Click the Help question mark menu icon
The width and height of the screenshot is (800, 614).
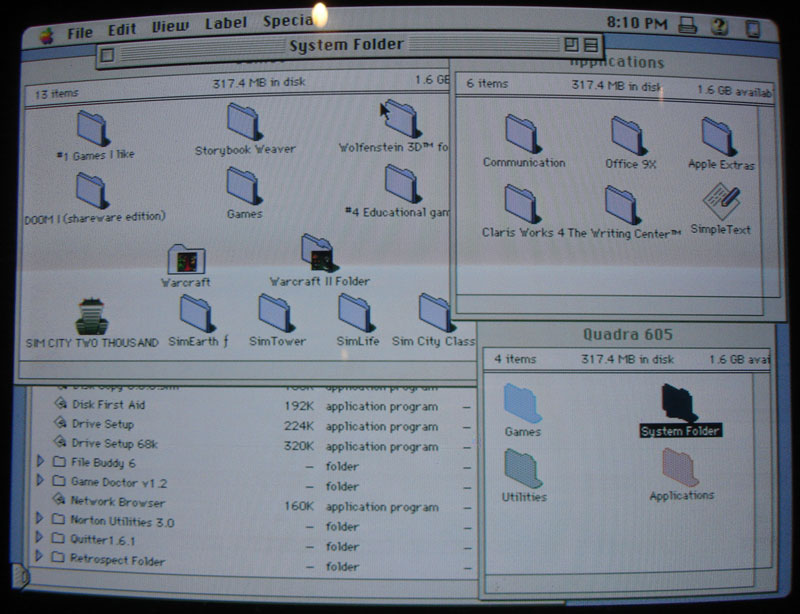click(719, 26)
